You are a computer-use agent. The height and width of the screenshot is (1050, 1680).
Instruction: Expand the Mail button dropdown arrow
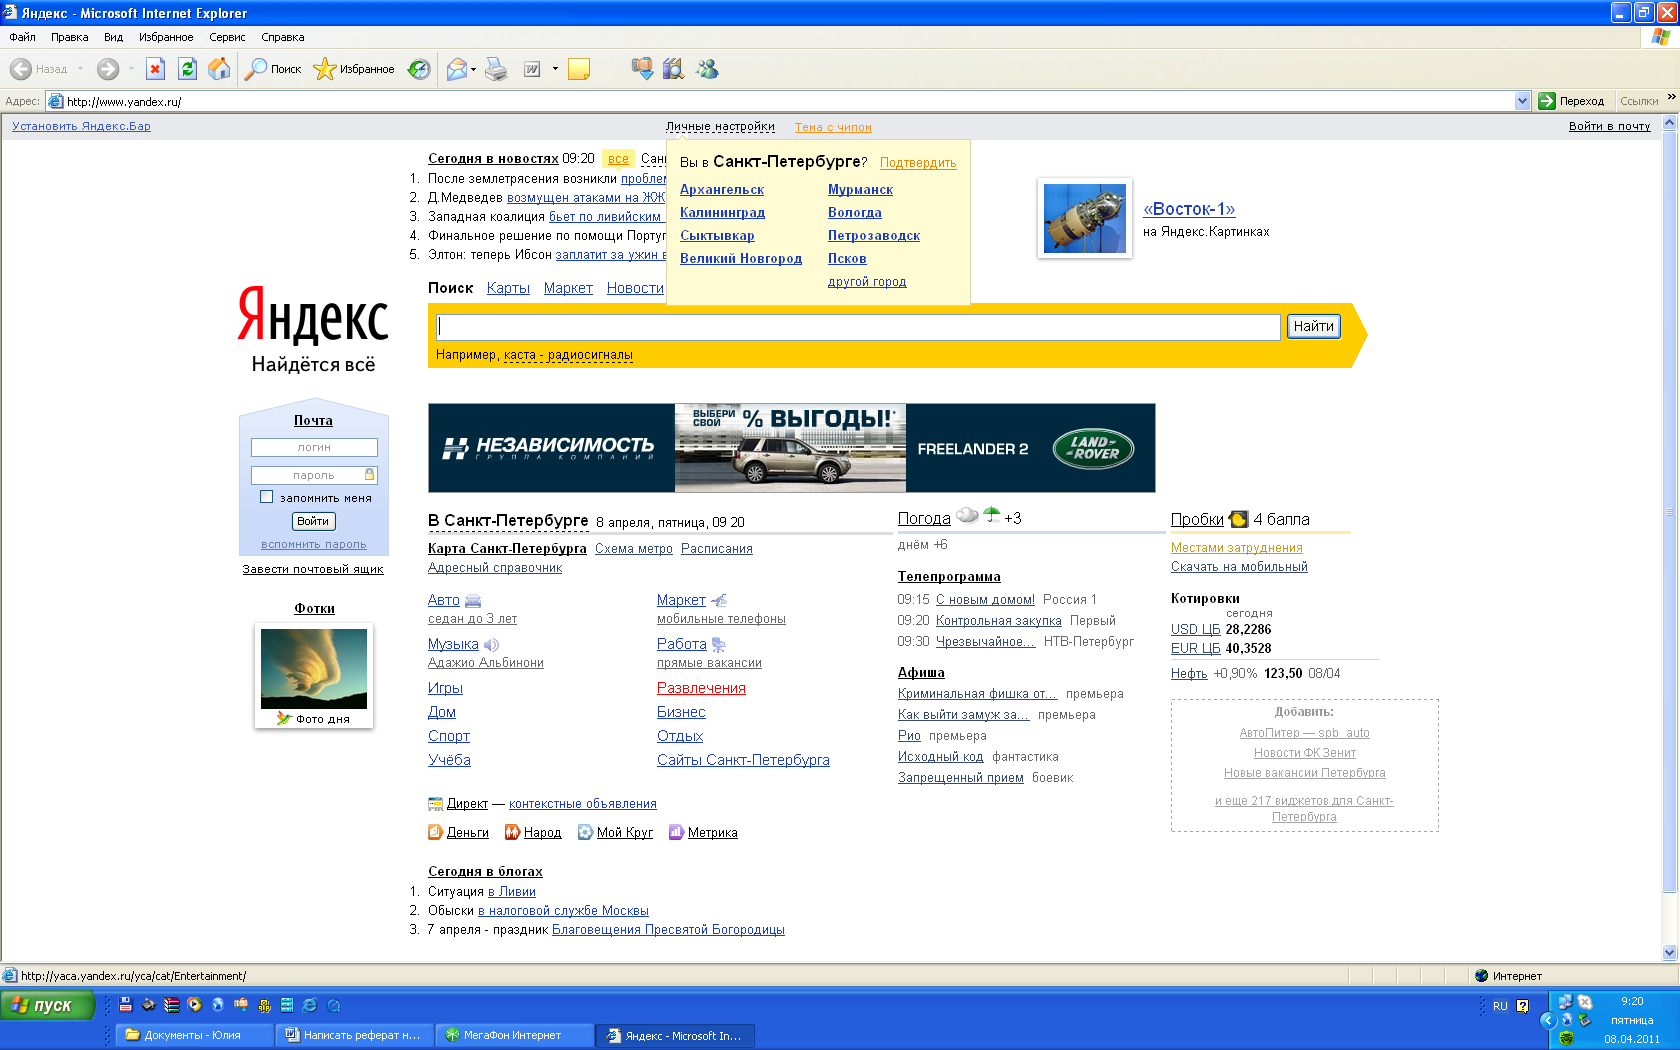[x=474, y=69]
